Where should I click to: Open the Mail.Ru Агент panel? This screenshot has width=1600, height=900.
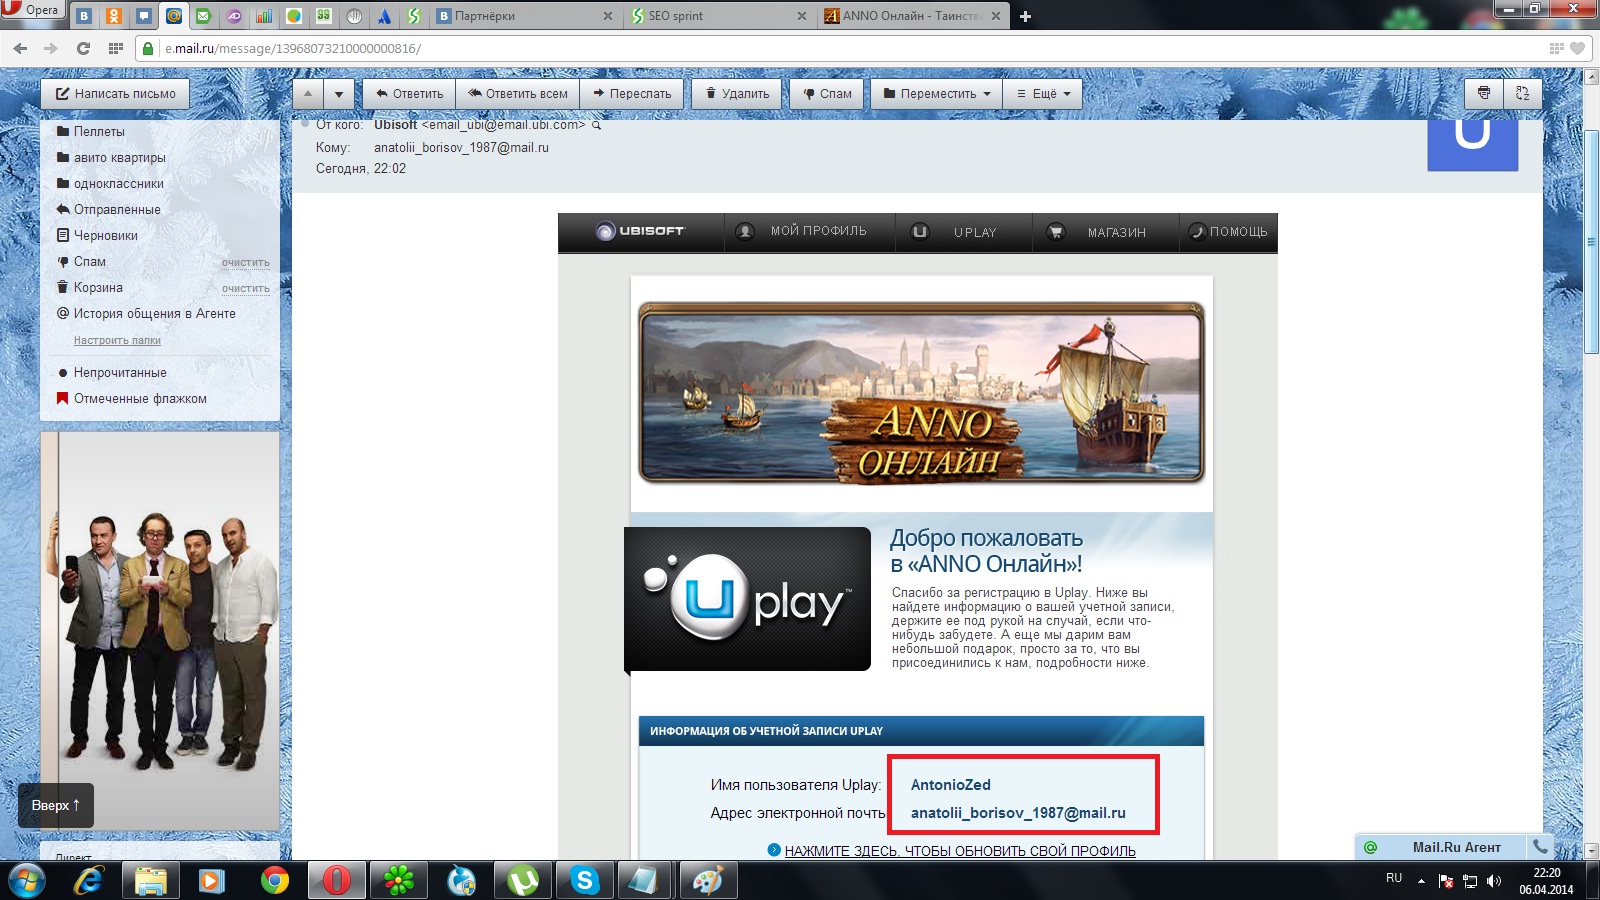tap(1441, 847)
